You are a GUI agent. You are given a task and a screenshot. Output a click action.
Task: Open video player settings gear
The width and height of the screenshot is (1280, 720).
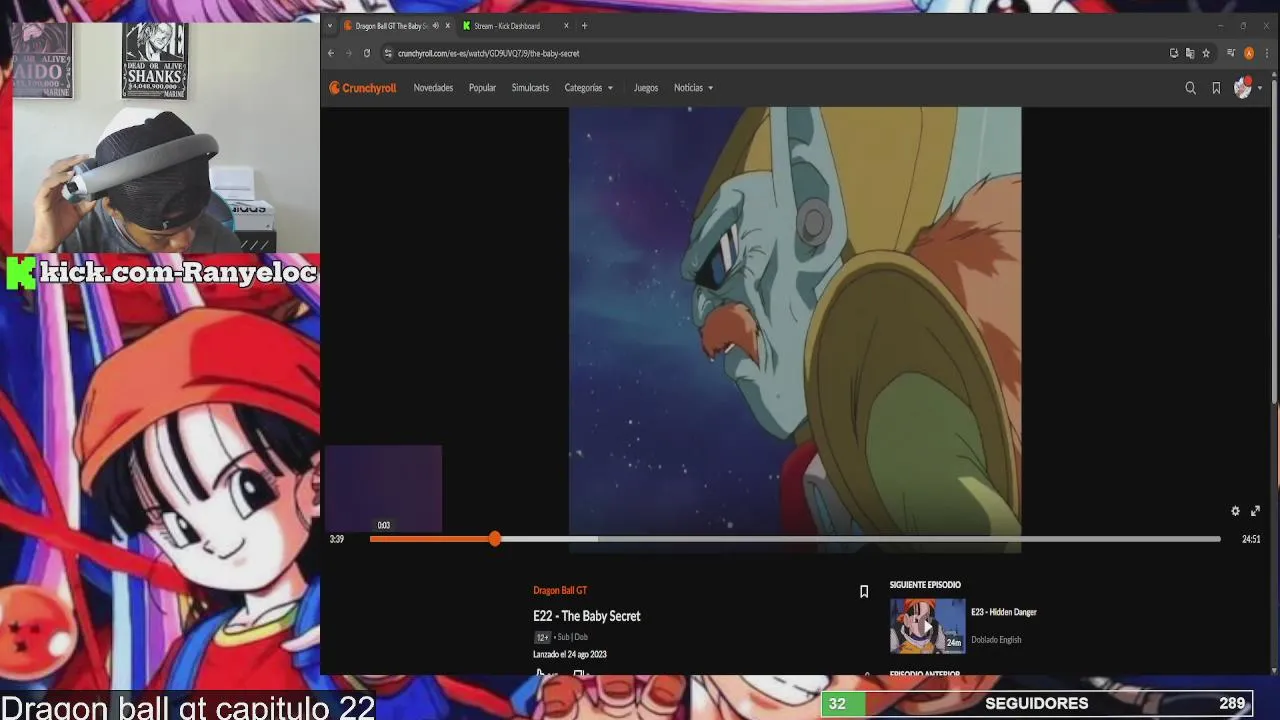pyautogui.click(x=1235, y=511)
